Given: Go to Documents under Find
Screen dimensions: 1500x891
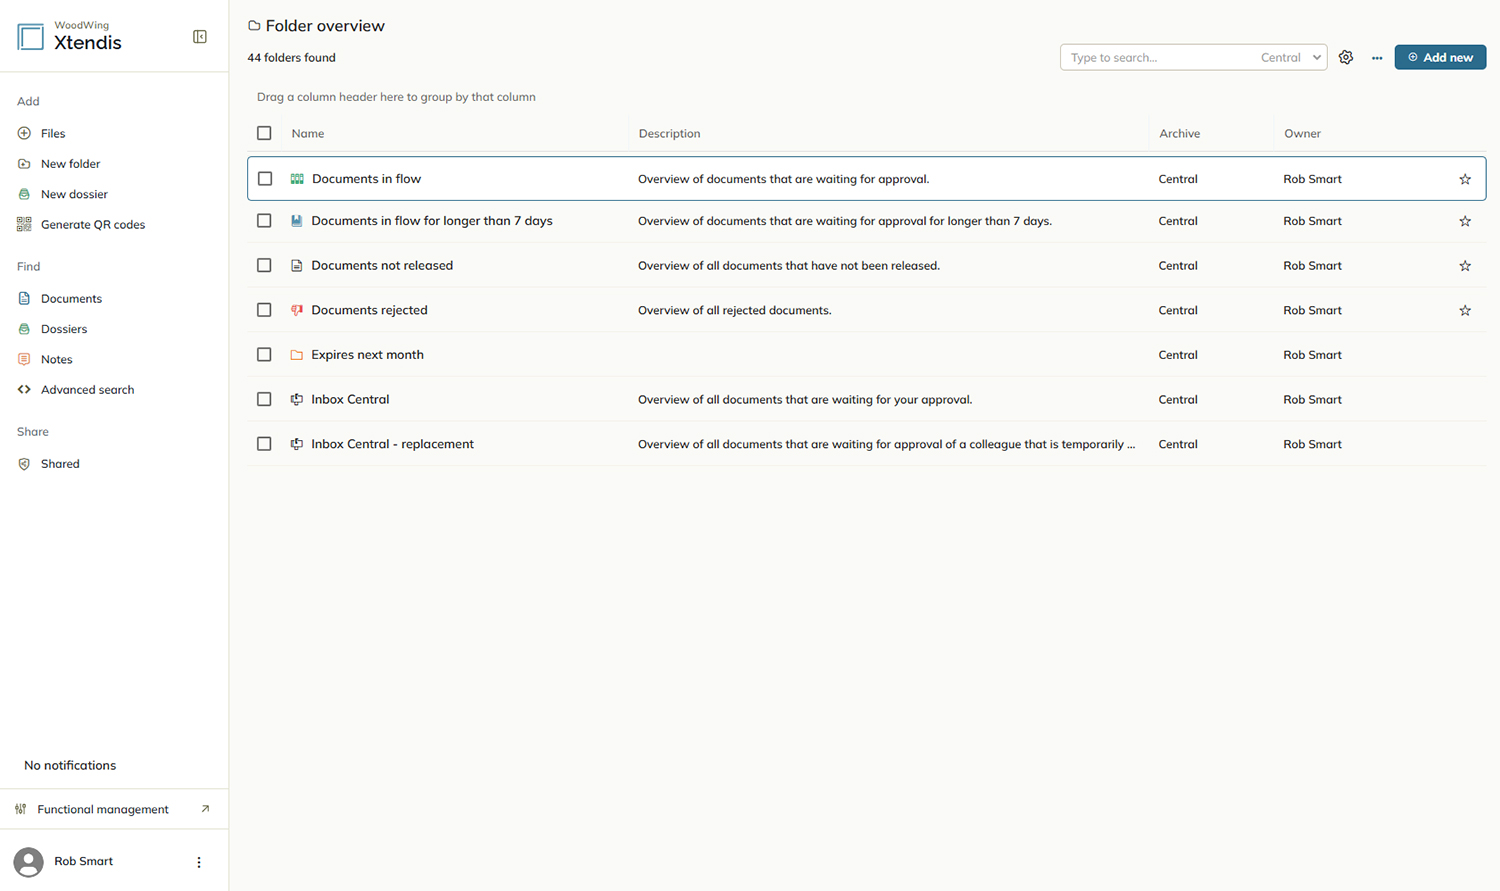Looking at the screenshot, I should click(71, 299).
